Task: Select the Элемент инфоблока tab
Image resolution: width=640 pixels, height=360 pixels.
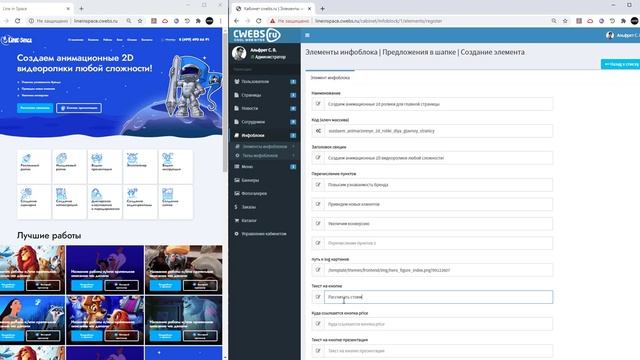Action: pos(330,78)
